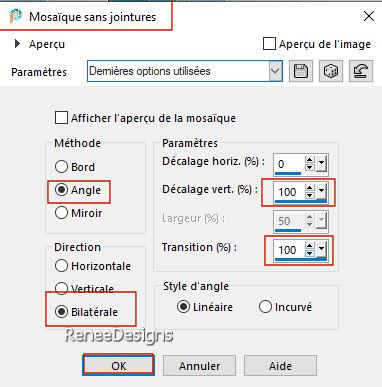Select the Incurvé angle style option
382x387 pixels.
265,307
